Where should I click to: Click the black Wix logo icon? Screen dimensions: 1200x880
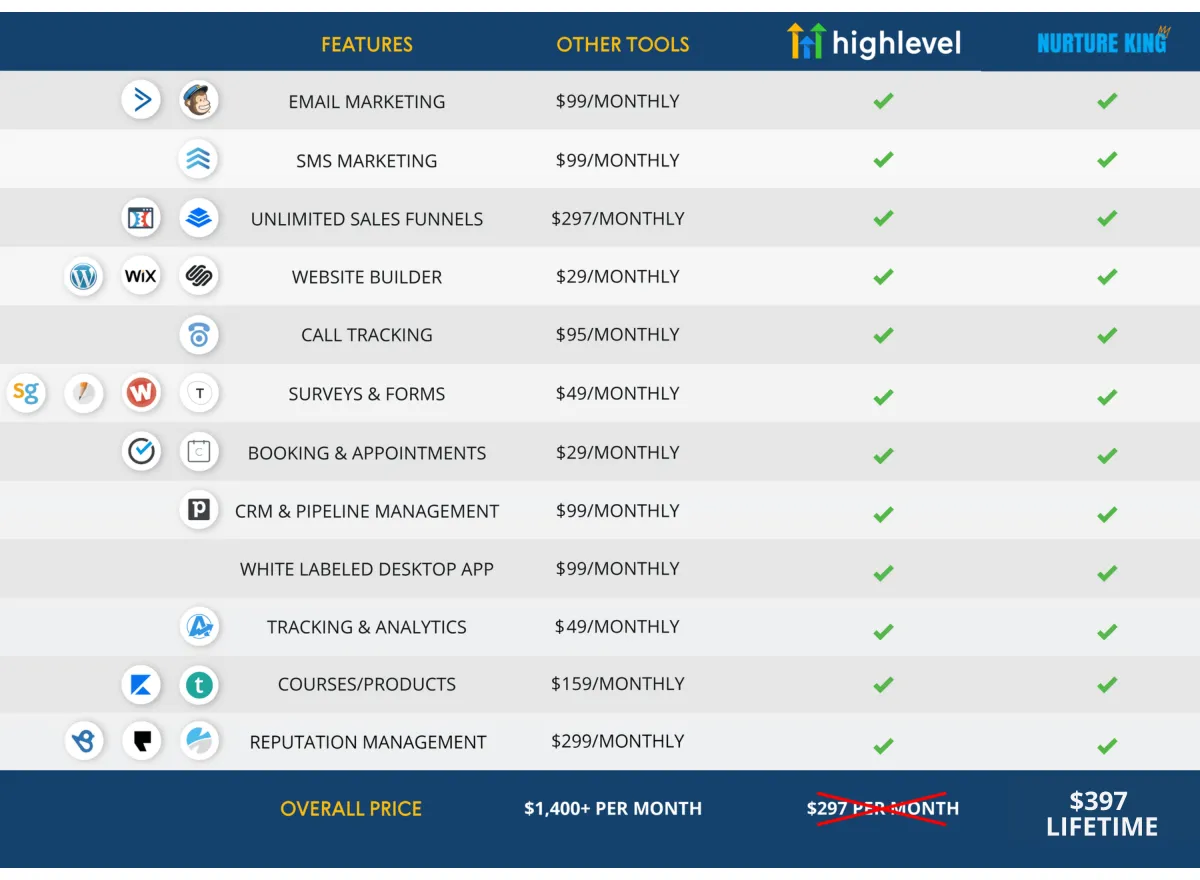point(141,275)
